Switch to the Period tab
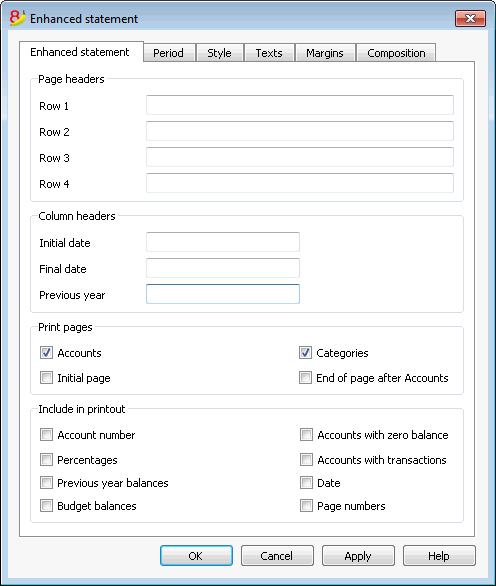The image size is (496, 586). tap(169, 53)
